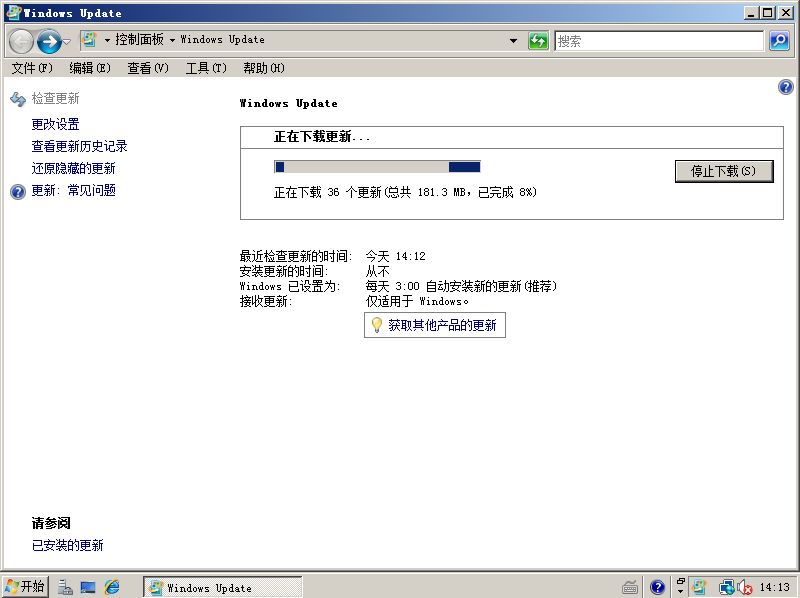Click the question mark icon beside 更新: 常见问题
Screen dimensions: 800x598
click(18, 192)
